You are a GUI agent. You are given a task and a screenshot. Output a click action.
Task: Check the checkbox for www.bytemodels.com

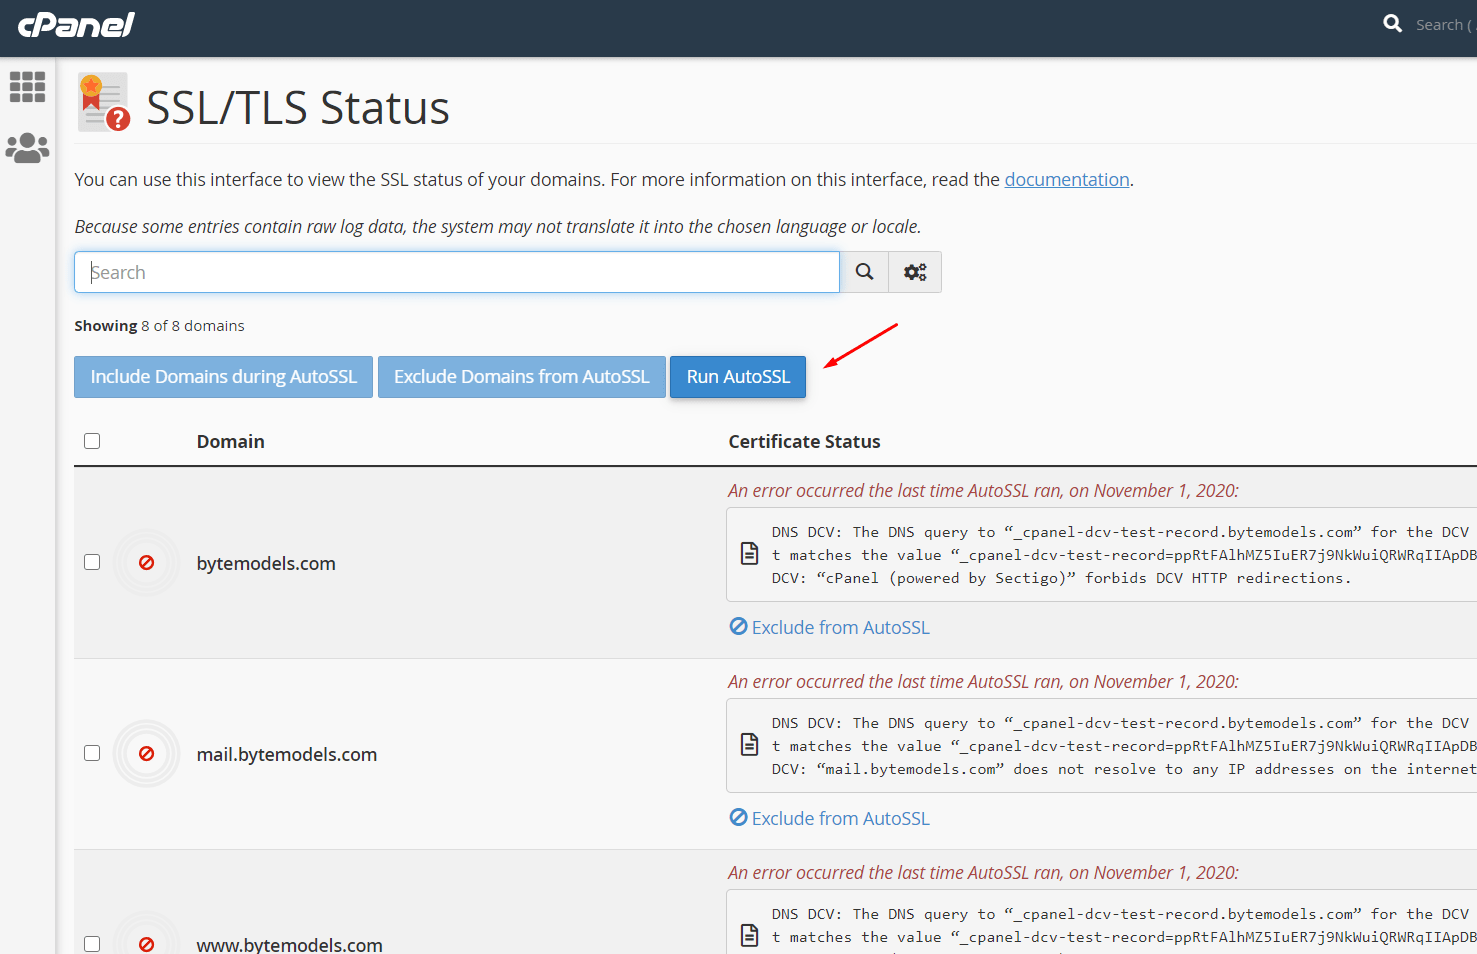[92, 944]
